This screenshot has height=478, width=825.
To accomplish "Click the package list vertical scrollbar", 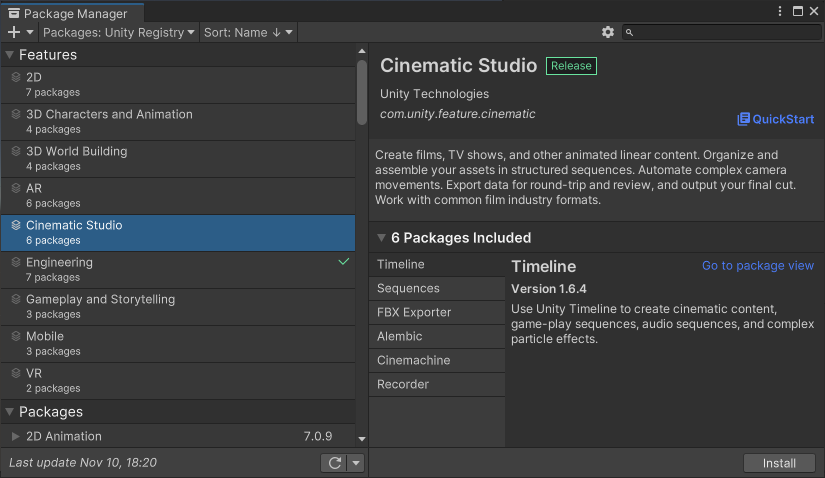I will pos(362,90).
